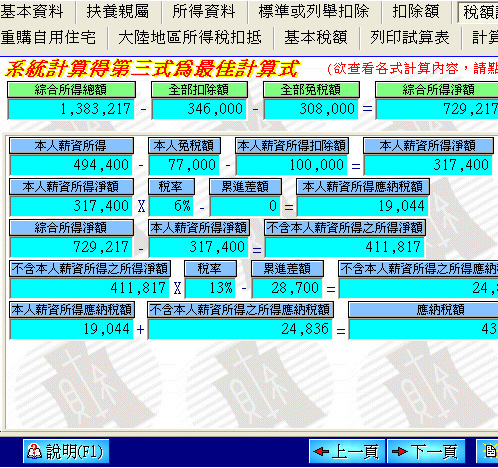498x468 pixels.
Task: Open the 標準或列舉扣除 tab
Action: click(x=314, y=12)
